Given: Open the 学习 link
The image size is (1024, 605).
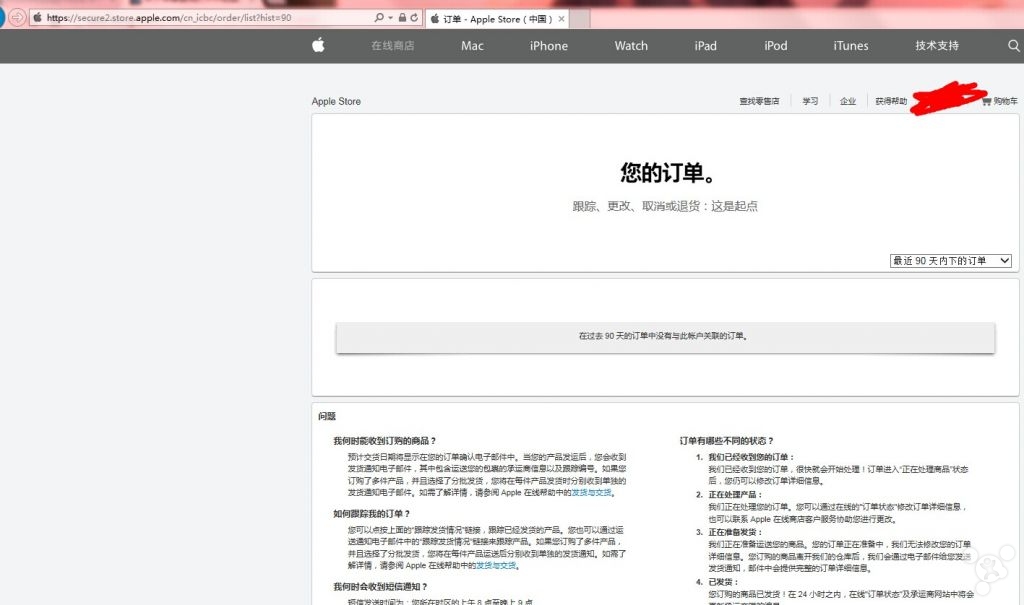Looking at the screenshot, I should tap(810, 101).
